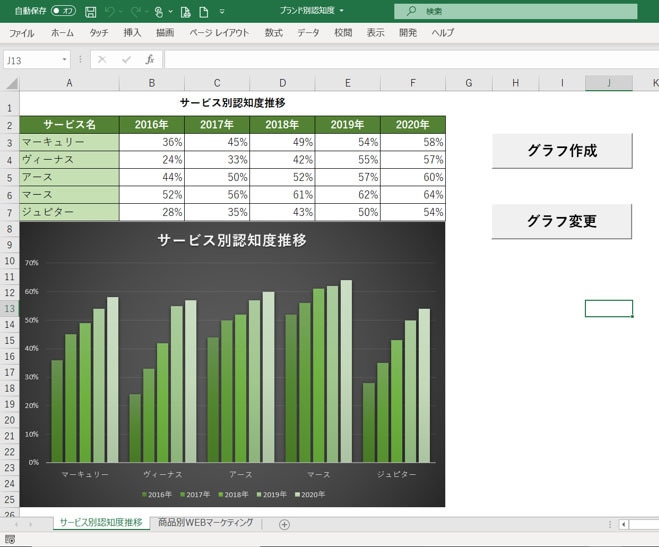Switch to the 数式 ribbon tab
The image size is (659, 547).
(x=274, y=33)
